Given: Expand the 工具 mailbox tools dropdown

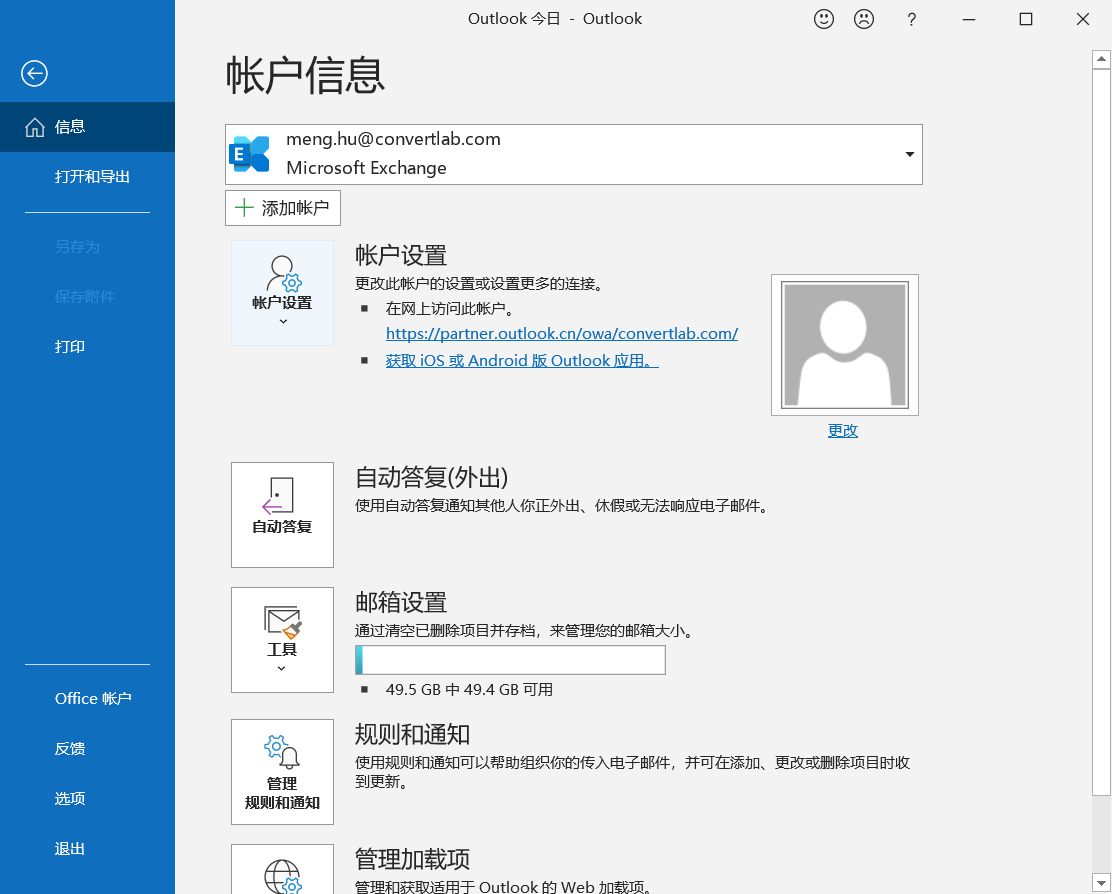Looking at the screenshot, I should tap(282, 639).
